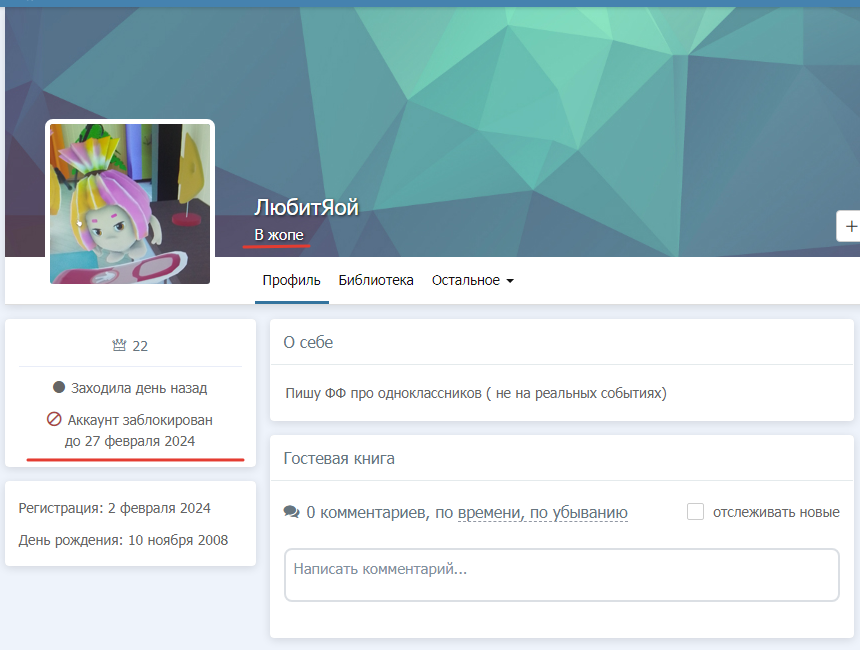
Task: Click the registration date line
Action: (115, 508)
